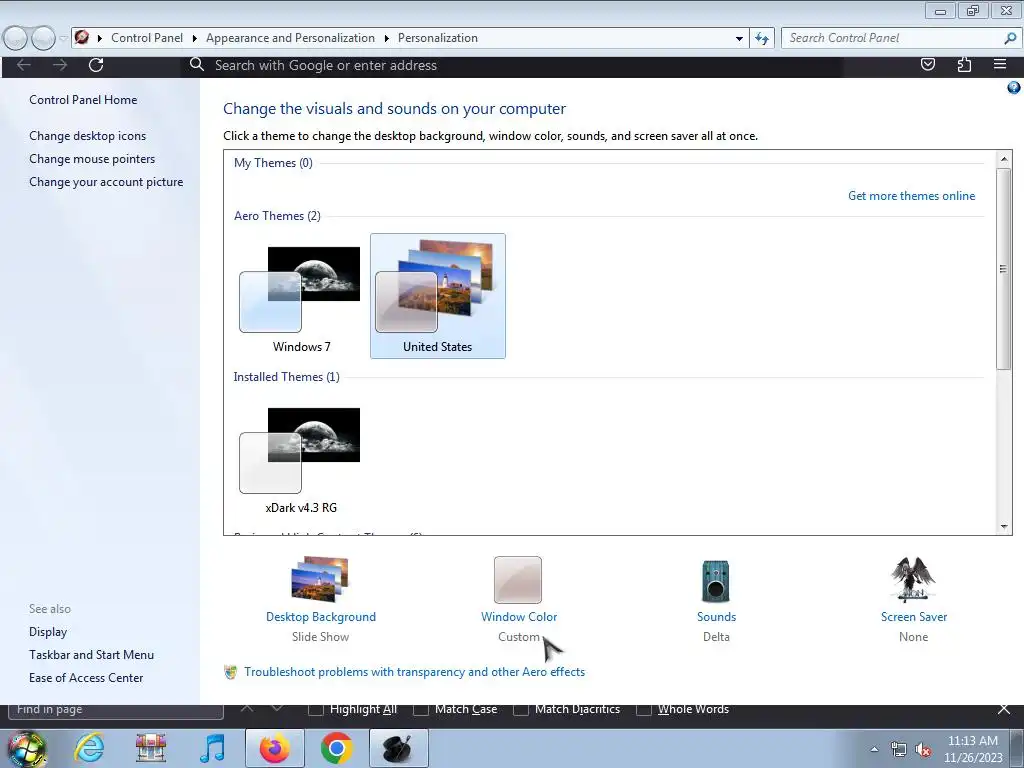Open the browser extensions icon
The image size is (1024, 768).
point(964,64)
